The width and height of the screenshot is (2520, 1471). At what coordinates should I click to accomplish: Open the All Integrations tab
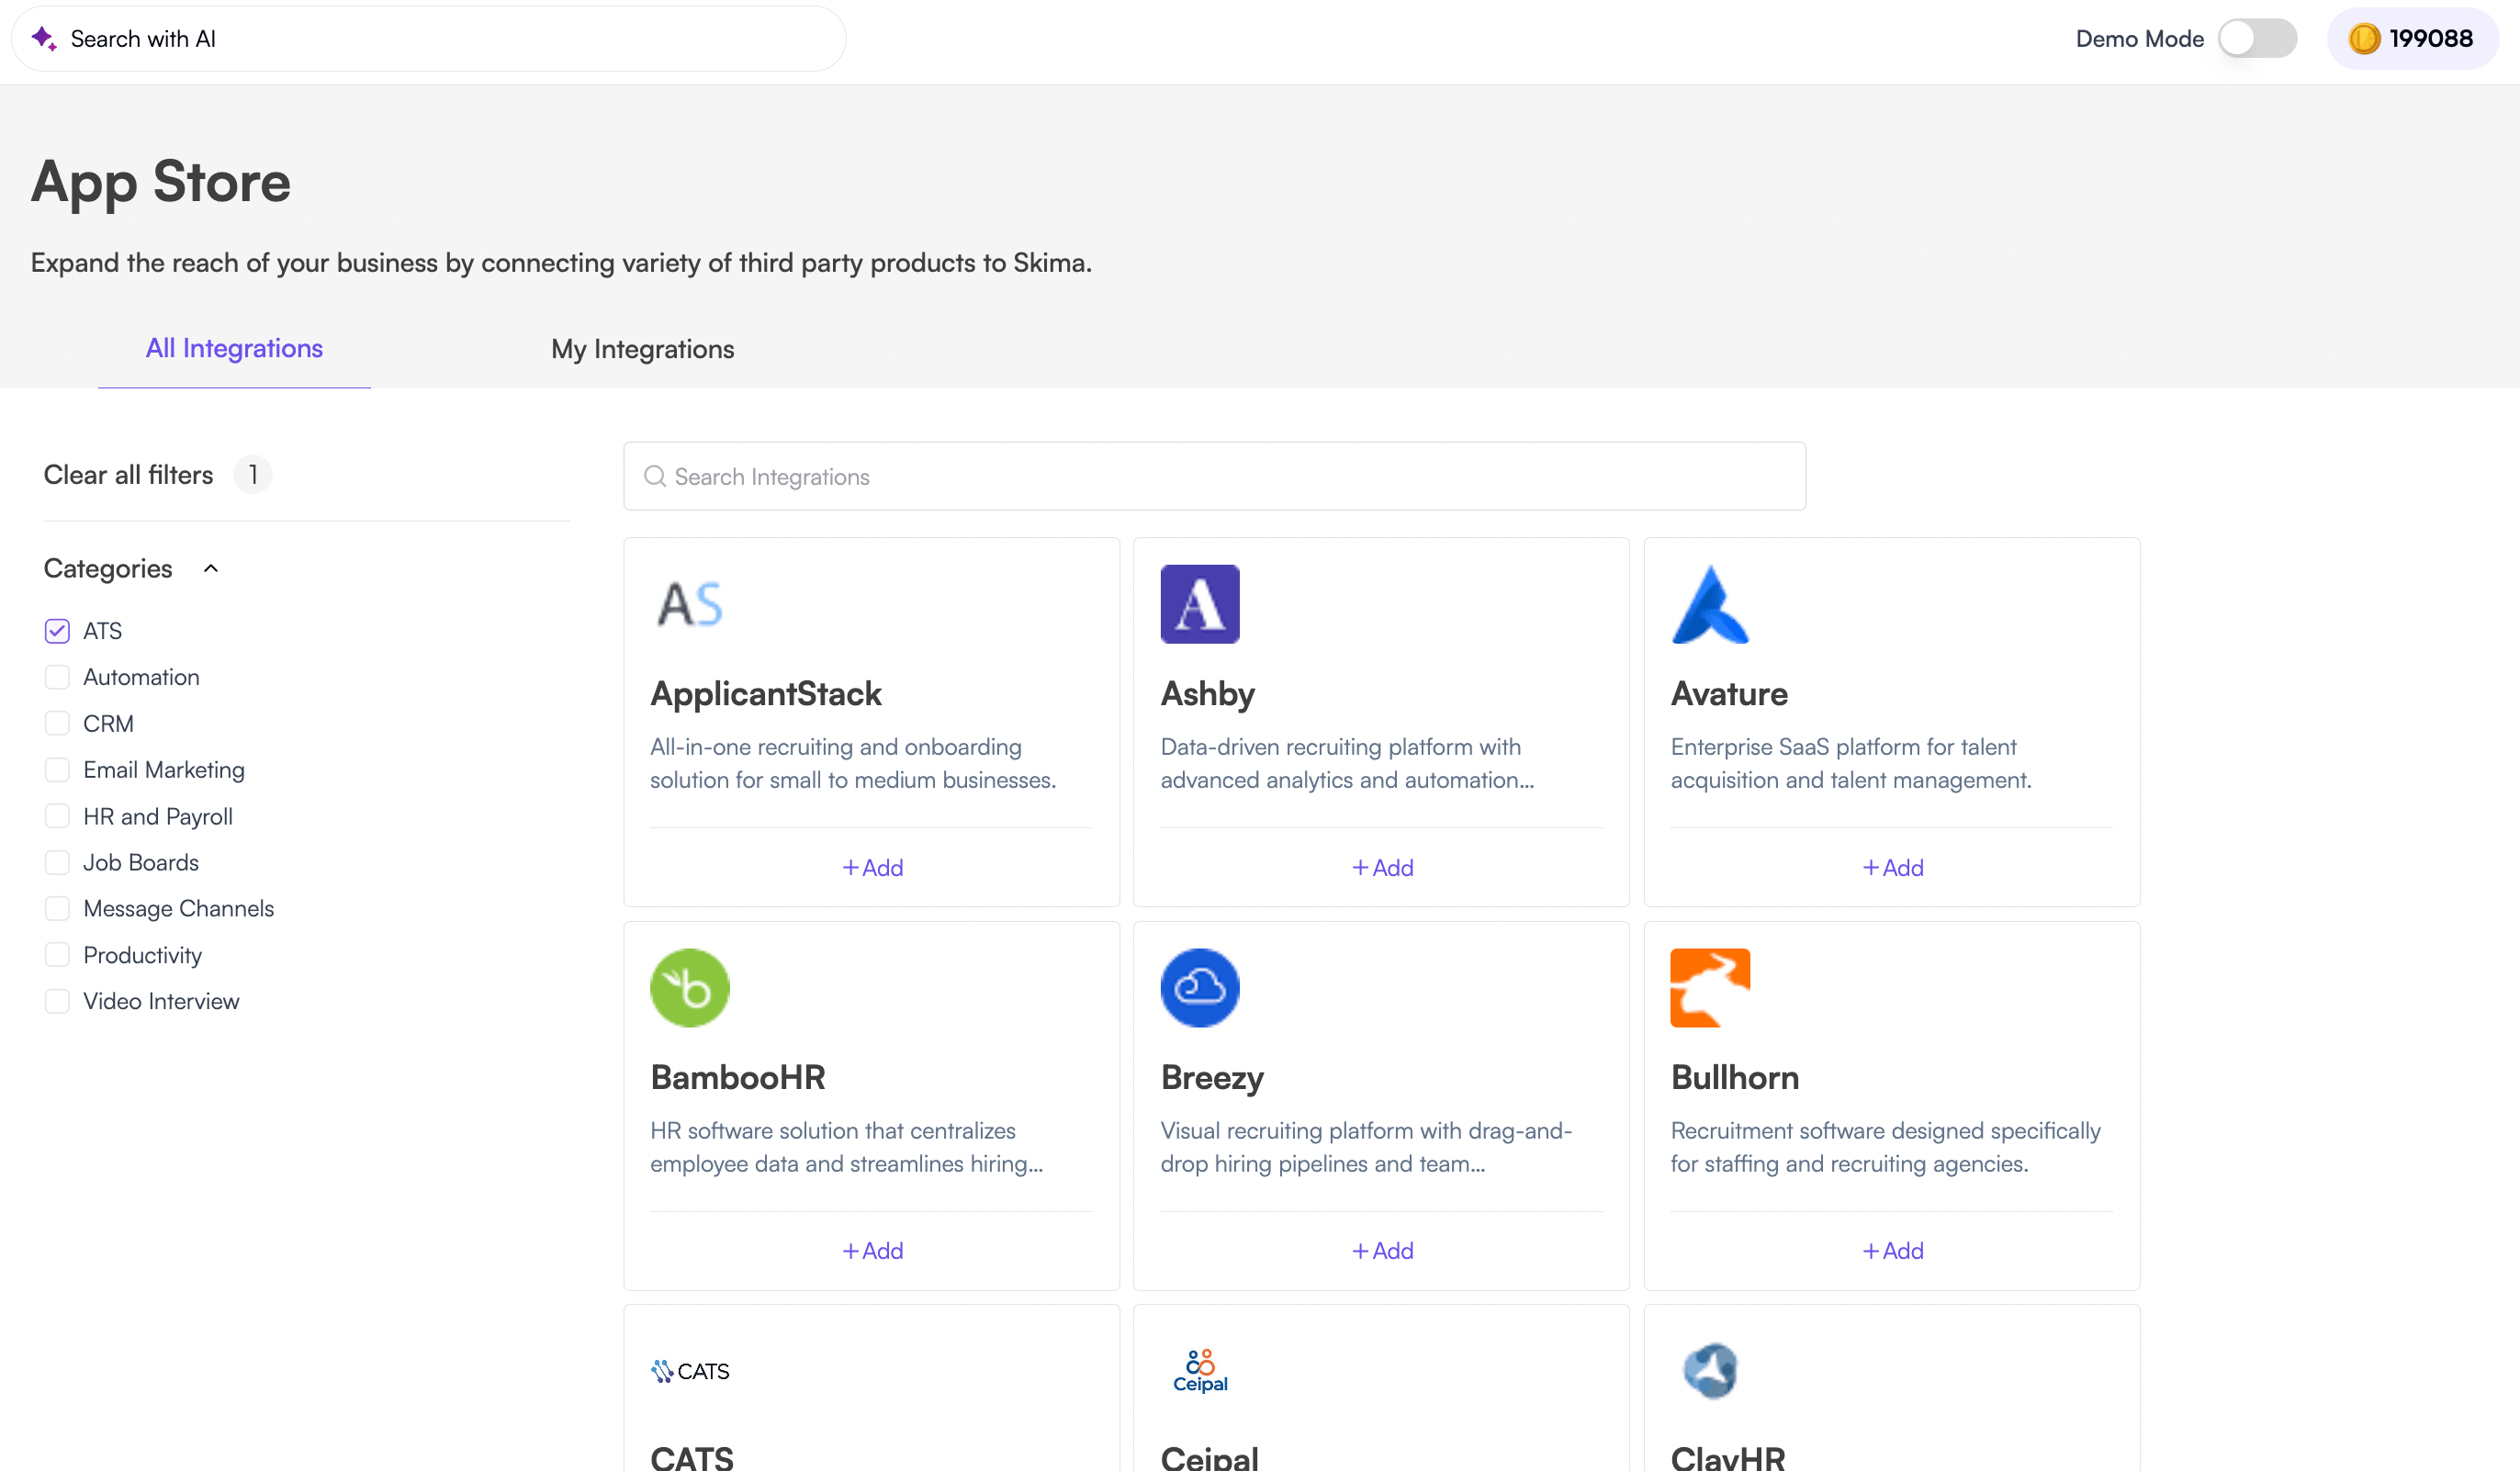point(233,348)
